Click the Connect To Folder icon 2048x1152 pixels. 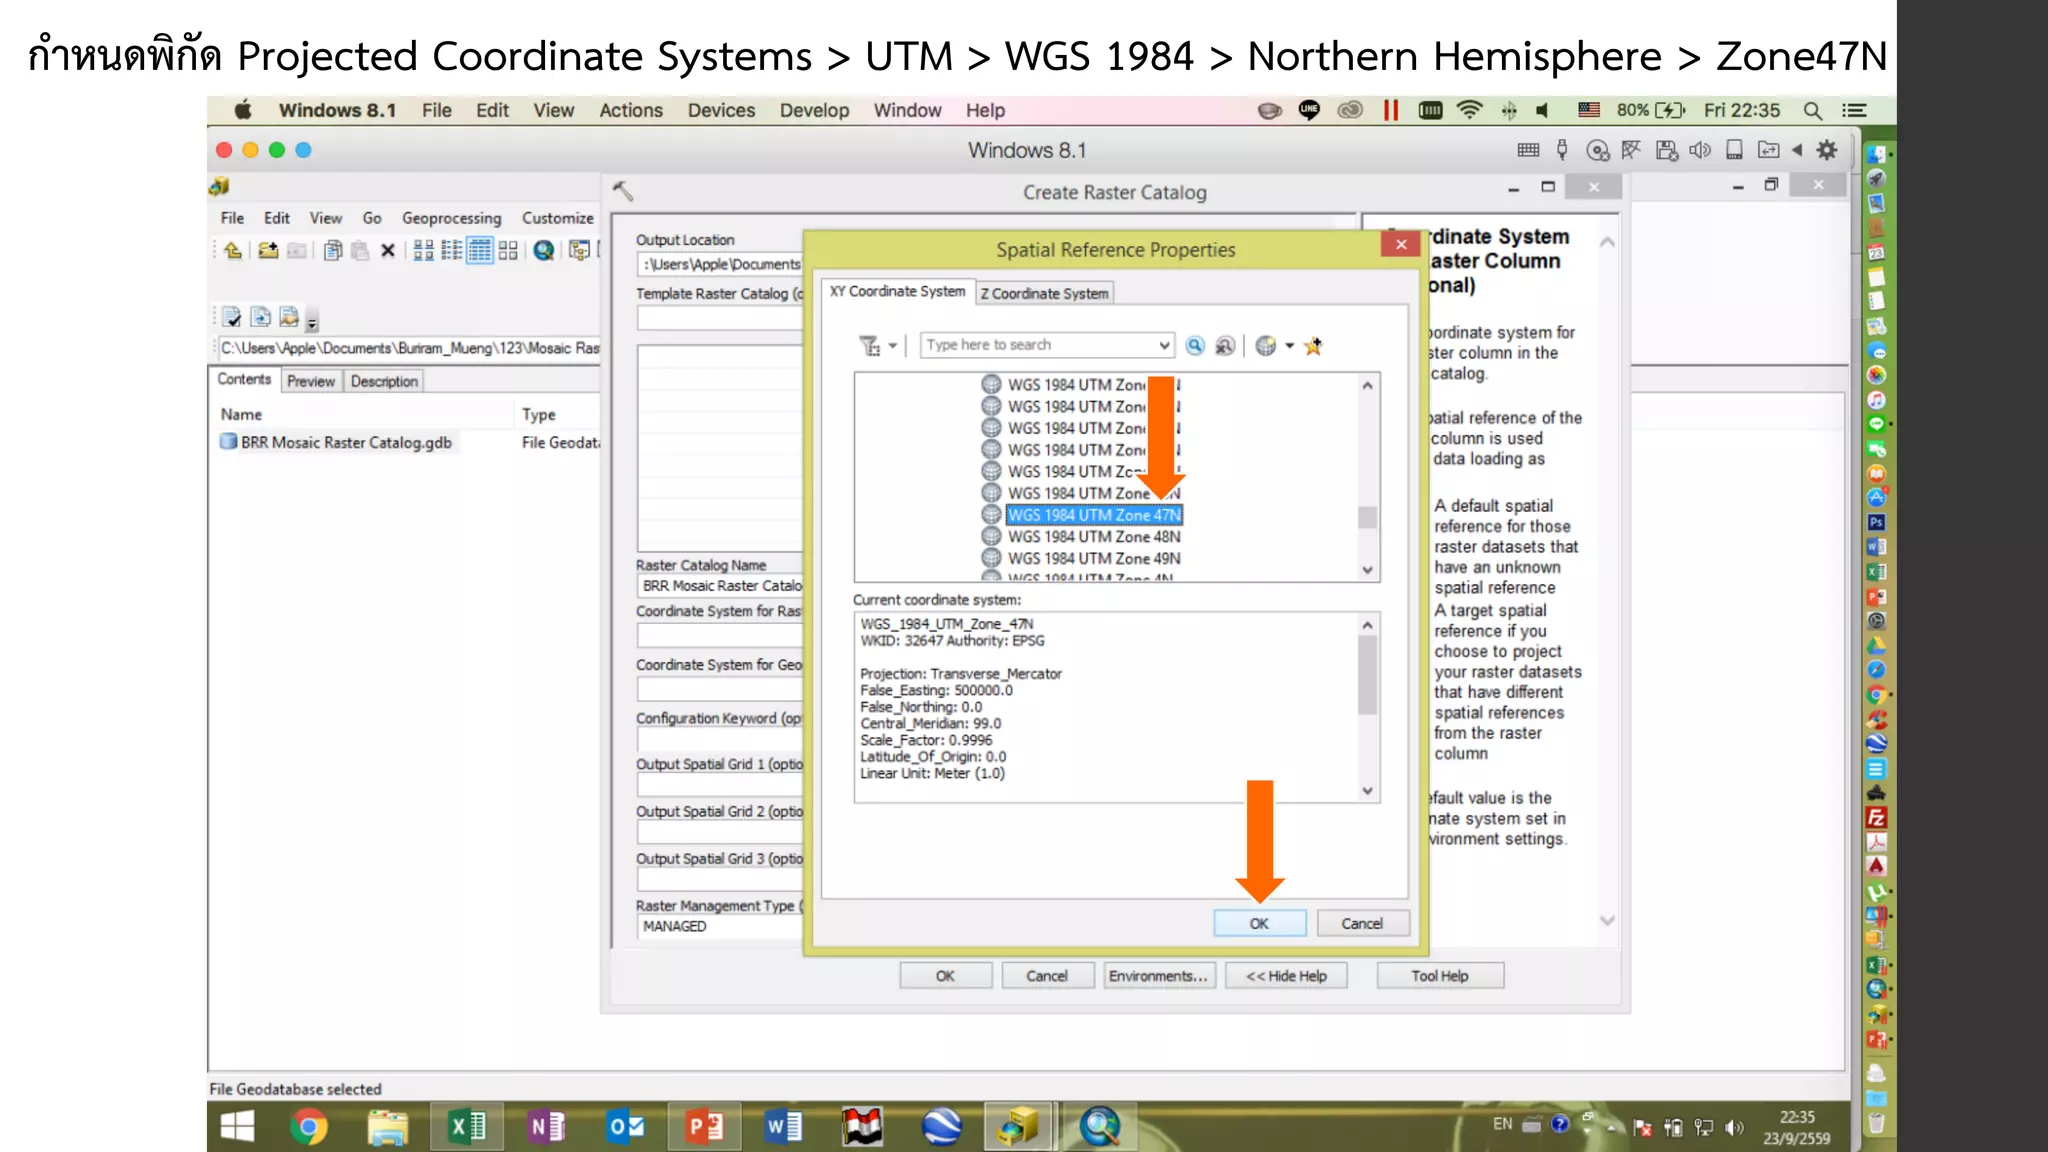[268, 251]
